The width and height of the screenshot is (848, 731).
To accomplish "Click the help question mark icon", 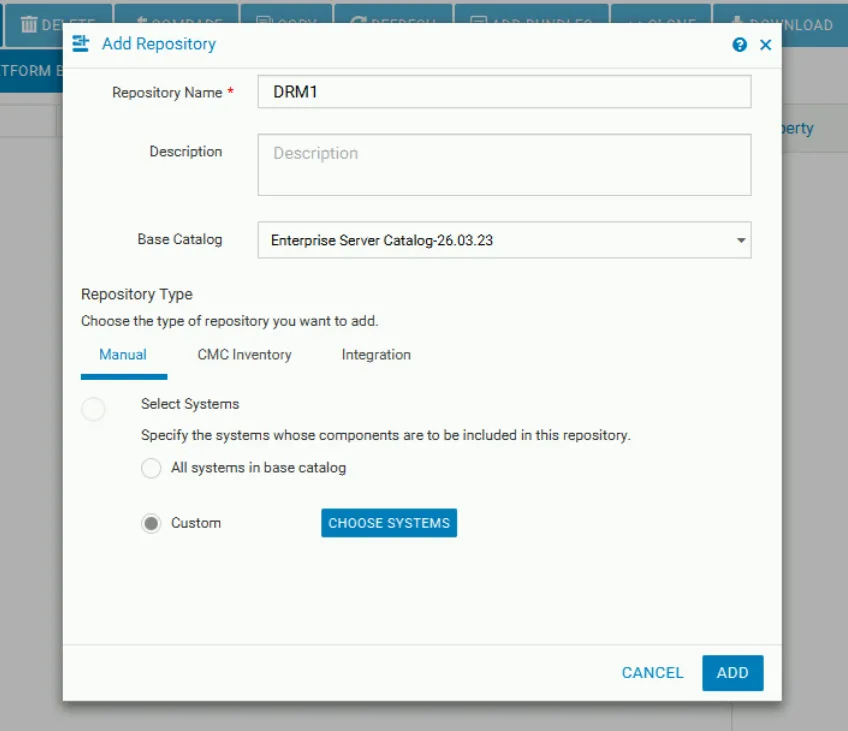I will pyautogui.click(x=739, y=45).
